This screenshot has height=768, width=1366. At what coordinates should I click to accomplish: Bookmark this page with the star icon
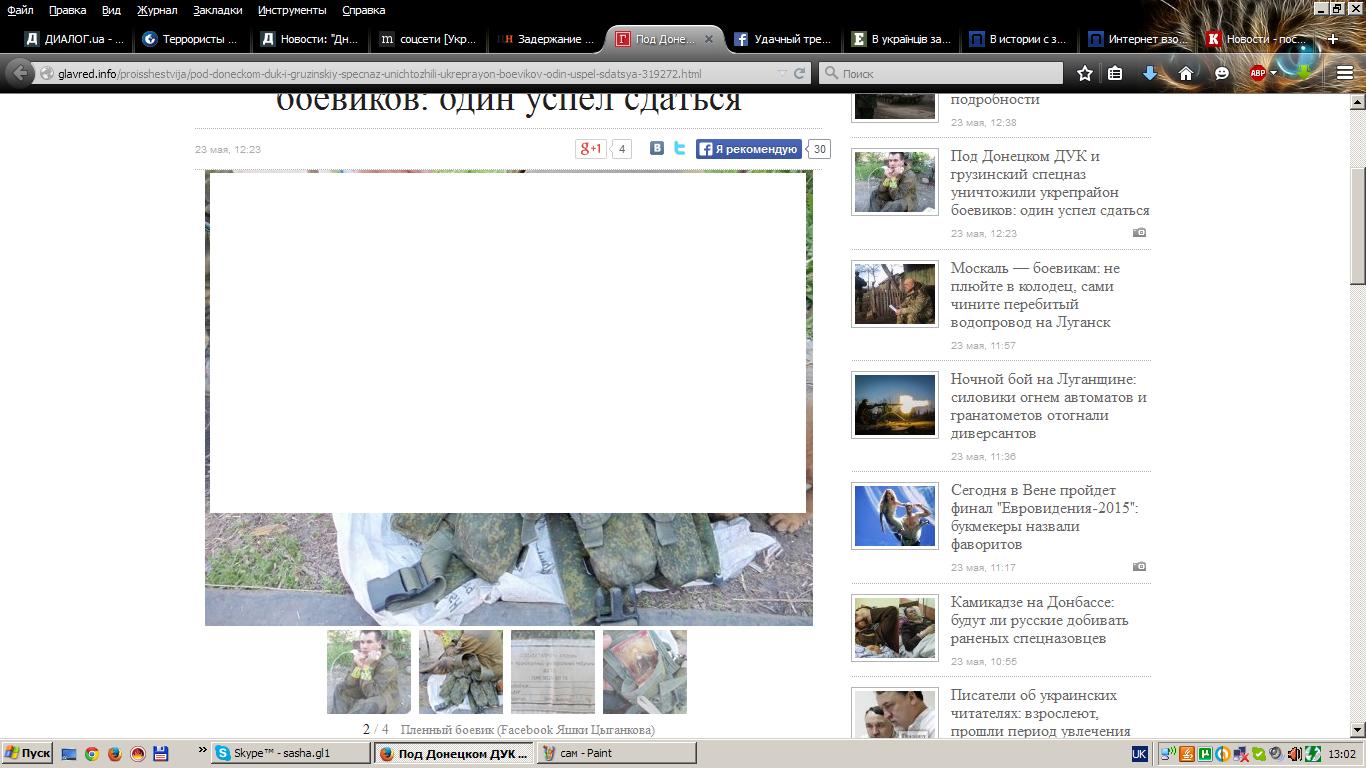coord(1085,73)
